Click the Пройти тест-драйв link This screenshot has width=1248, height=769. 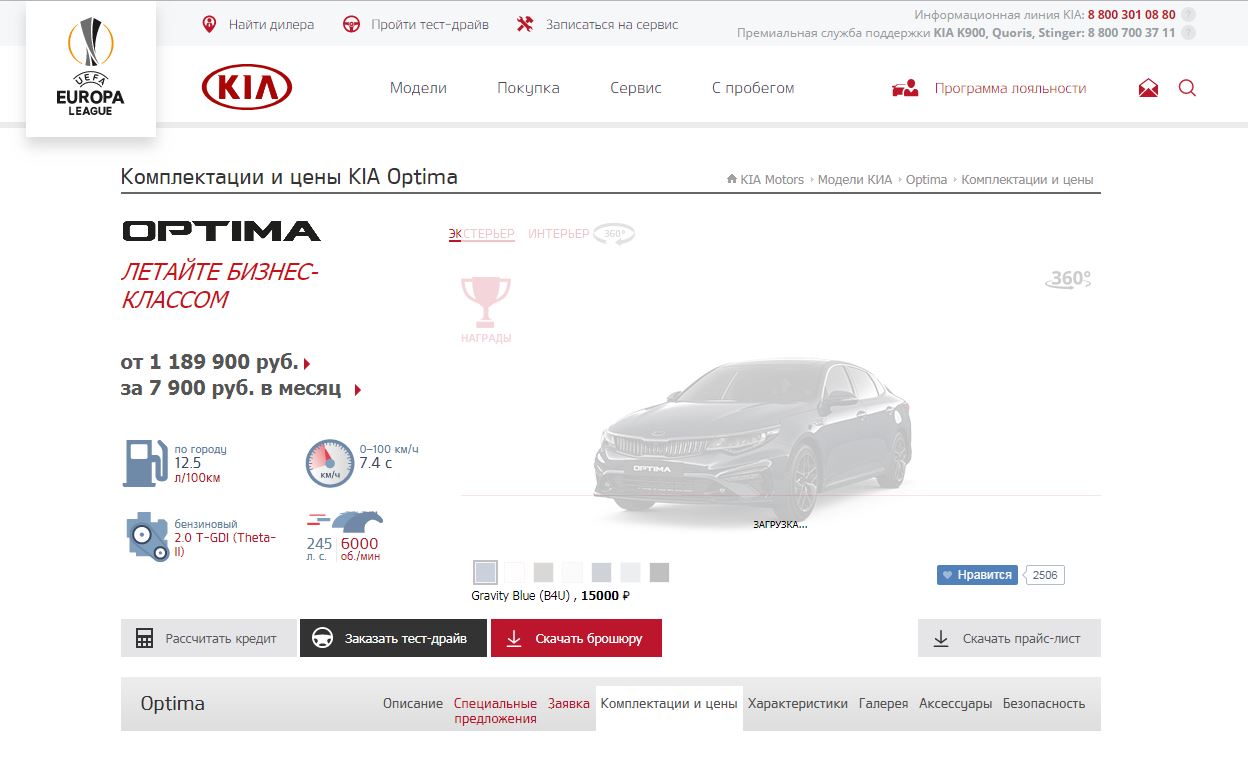click(430, 24)
